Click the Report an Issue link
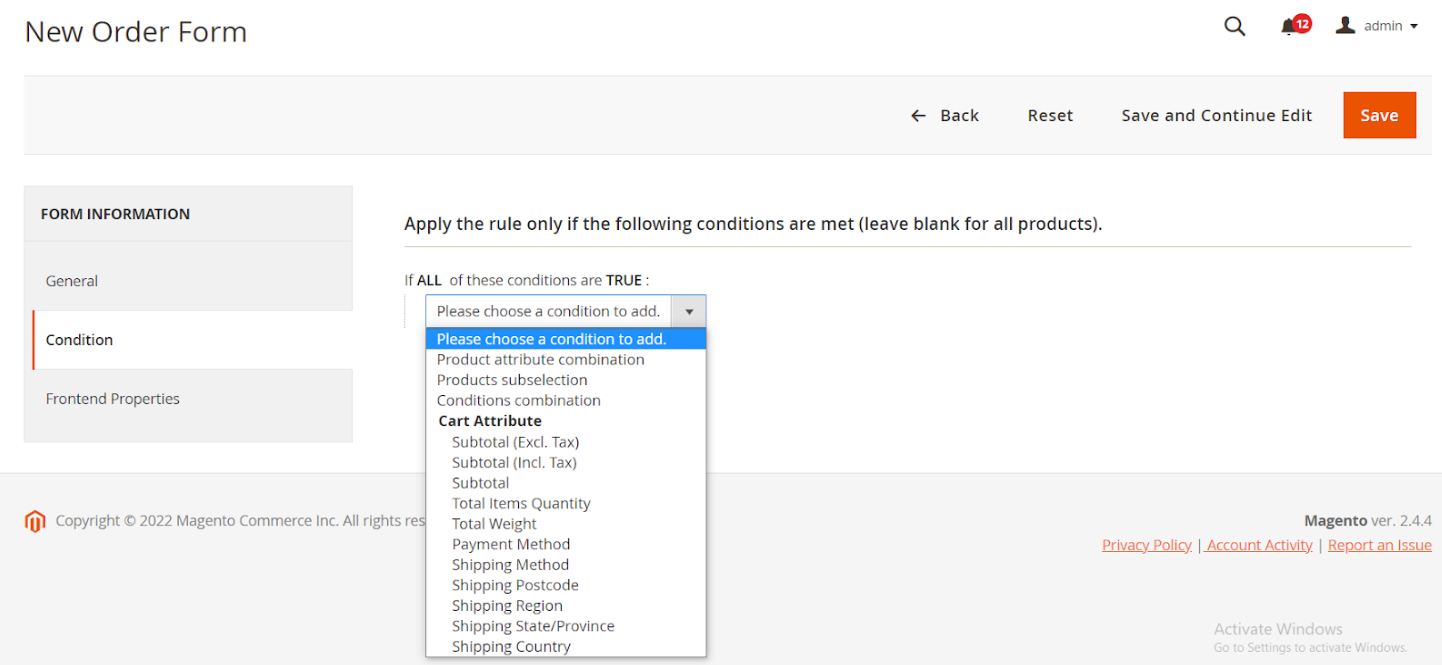1442x665 pixels. [1379, 545]
